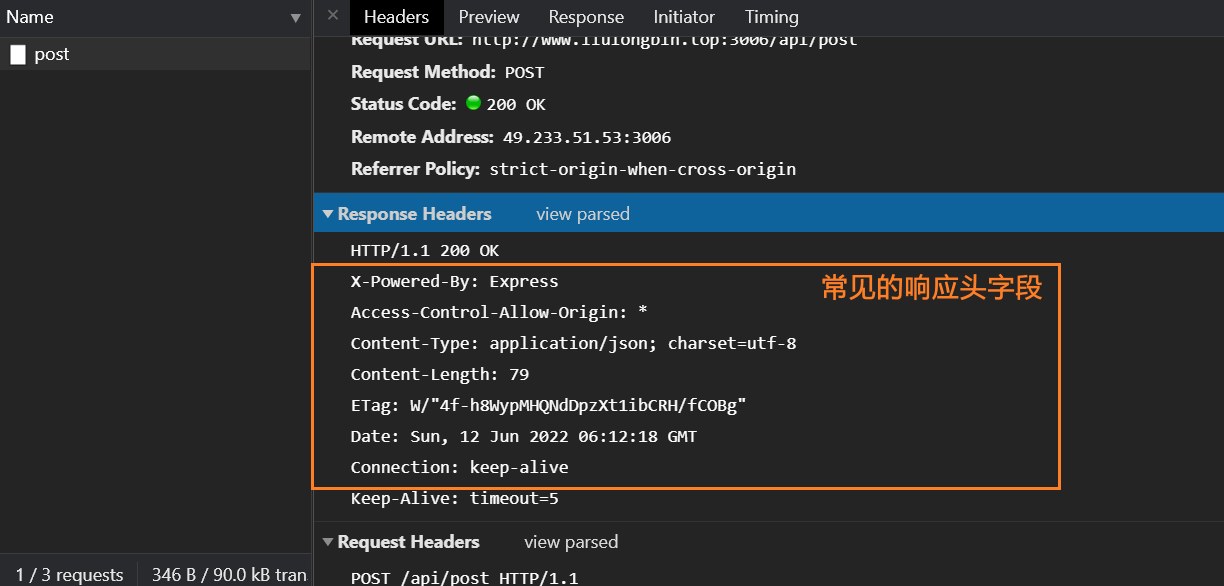Click the Content-Type header line
Screen dimensions: 1224x586
tap(573, 343)
